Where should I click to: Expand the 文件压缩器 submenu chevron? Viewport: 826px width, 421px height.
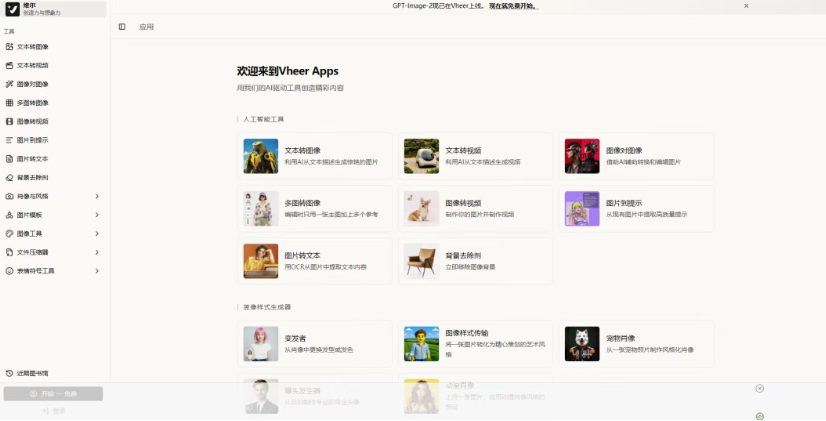click(97, 252)
